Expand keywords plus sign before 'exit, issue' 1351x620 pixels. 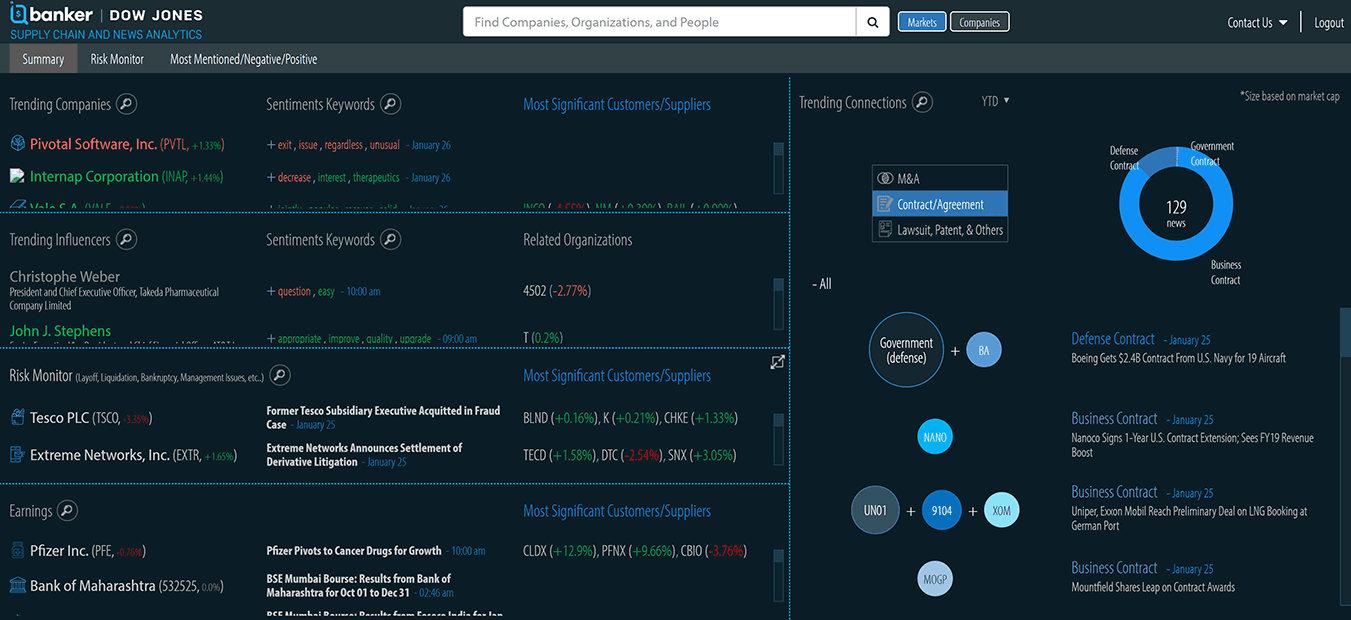(x=271, y=145)
